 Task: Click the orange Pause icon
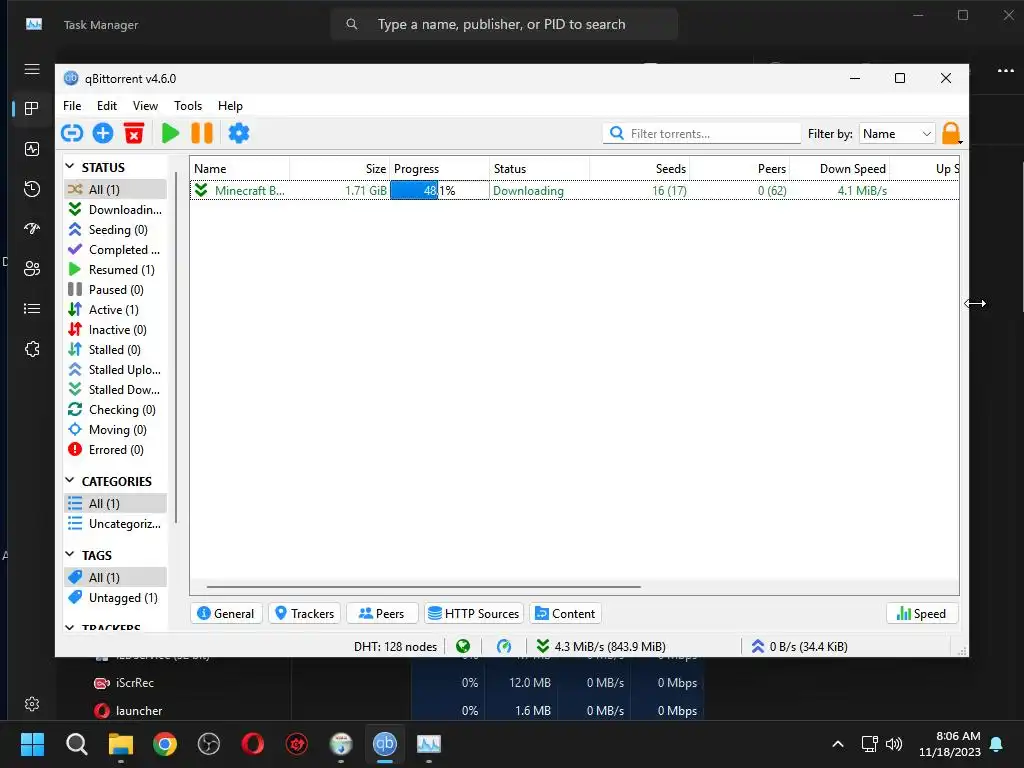(202, 133)
